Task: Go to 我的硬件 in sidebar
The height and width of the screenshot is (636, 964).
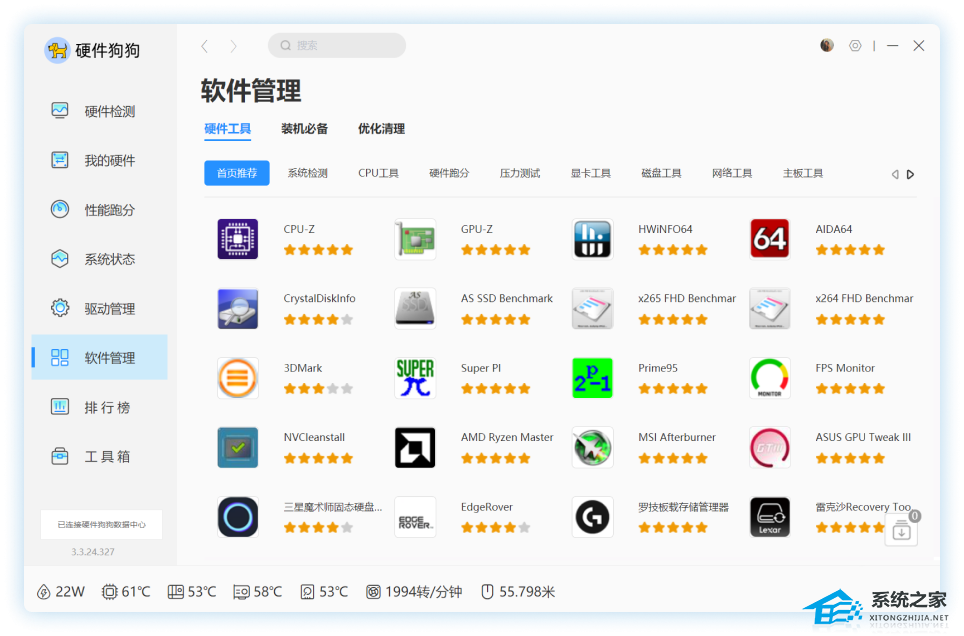Action: (100, 160)
